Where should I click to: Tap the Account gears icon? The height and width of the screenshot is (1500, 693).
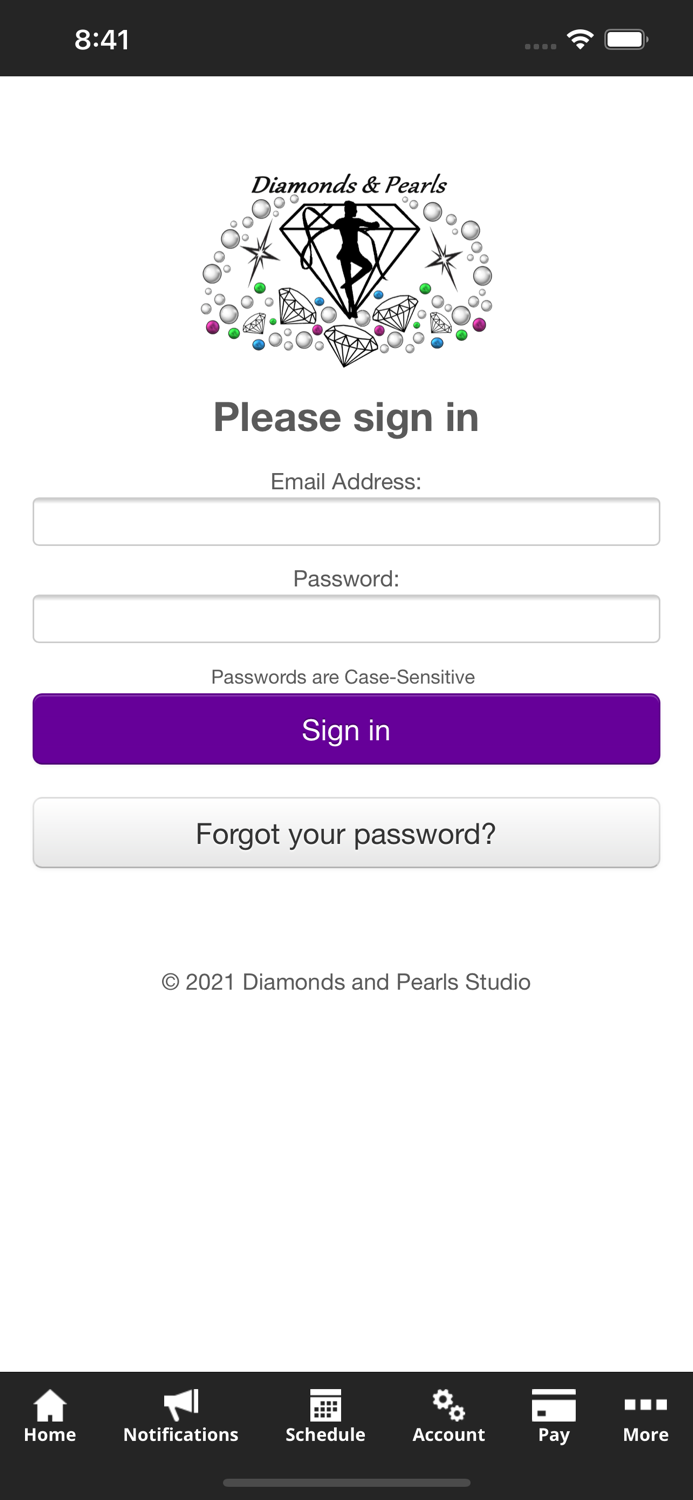449,1405
